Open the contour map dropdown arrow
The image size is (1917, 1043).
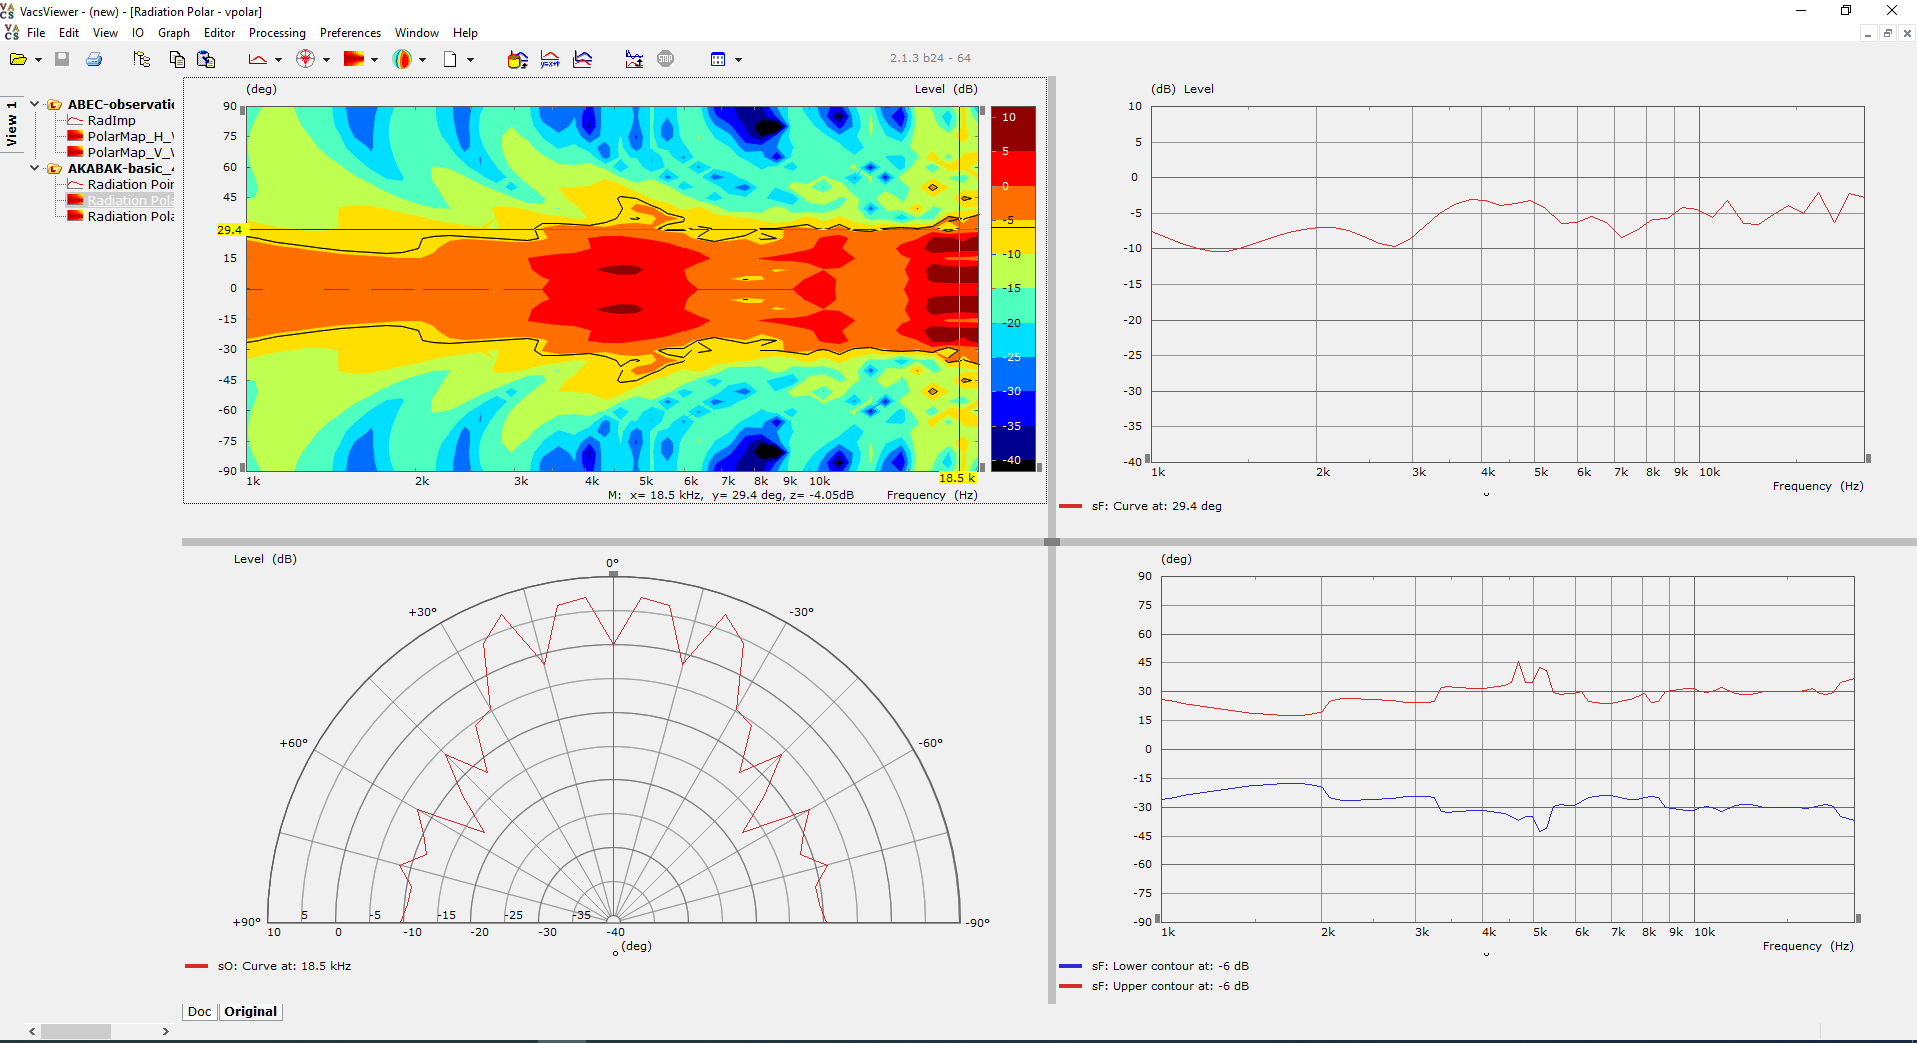[374, 60]
